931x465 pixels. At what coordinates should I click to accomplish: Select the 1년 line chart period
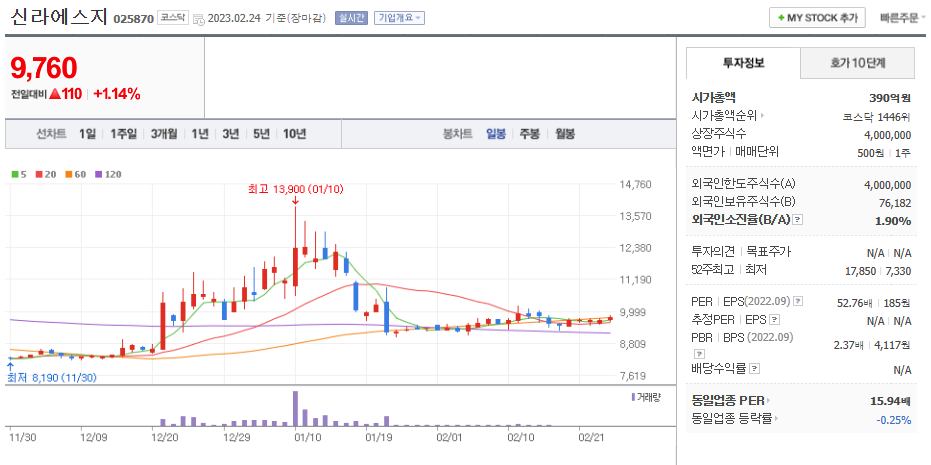point(200,134)
